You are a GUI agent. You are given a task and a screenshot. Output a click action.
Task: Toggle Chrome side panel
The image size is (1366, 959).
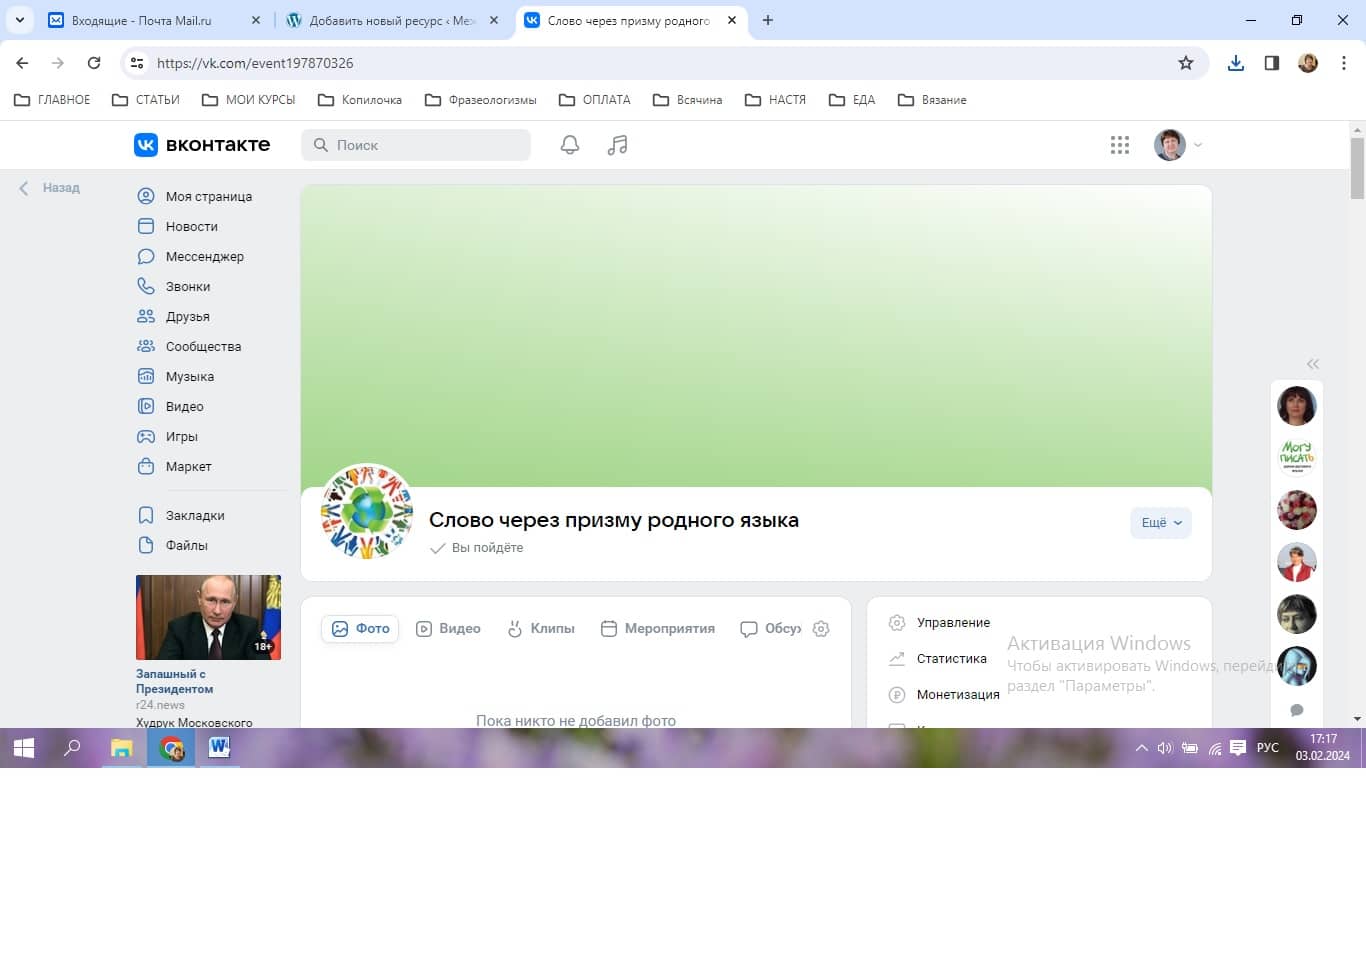point(1271,63)
